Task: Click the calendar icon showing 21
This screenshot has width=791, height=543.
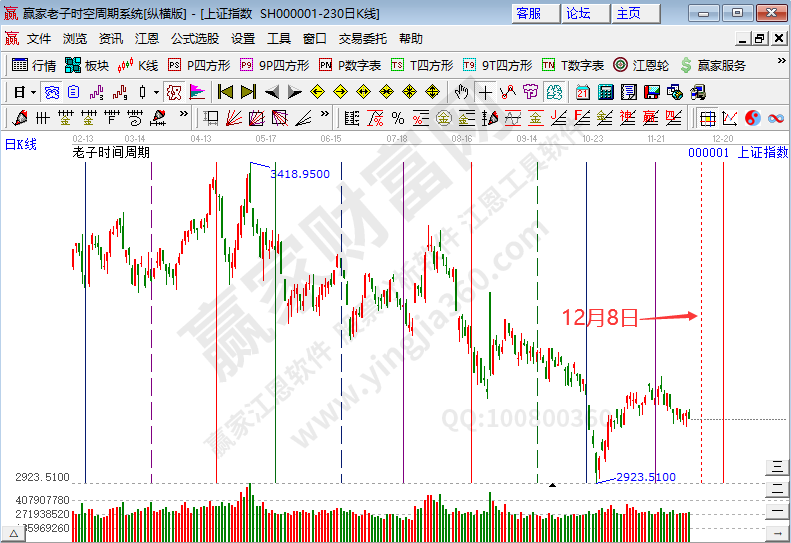Action: (x=582, y=92)
